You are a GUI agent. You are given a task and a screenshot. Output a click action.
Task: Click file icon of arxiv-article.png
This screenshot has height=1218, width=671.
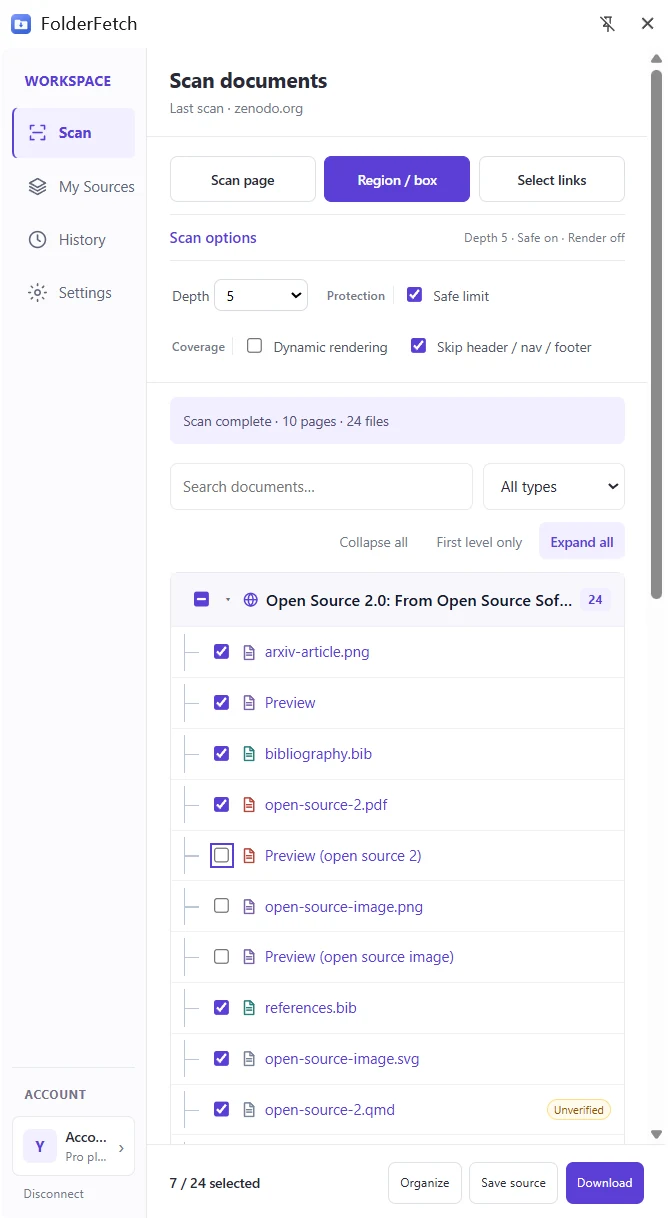coord(250,652)
